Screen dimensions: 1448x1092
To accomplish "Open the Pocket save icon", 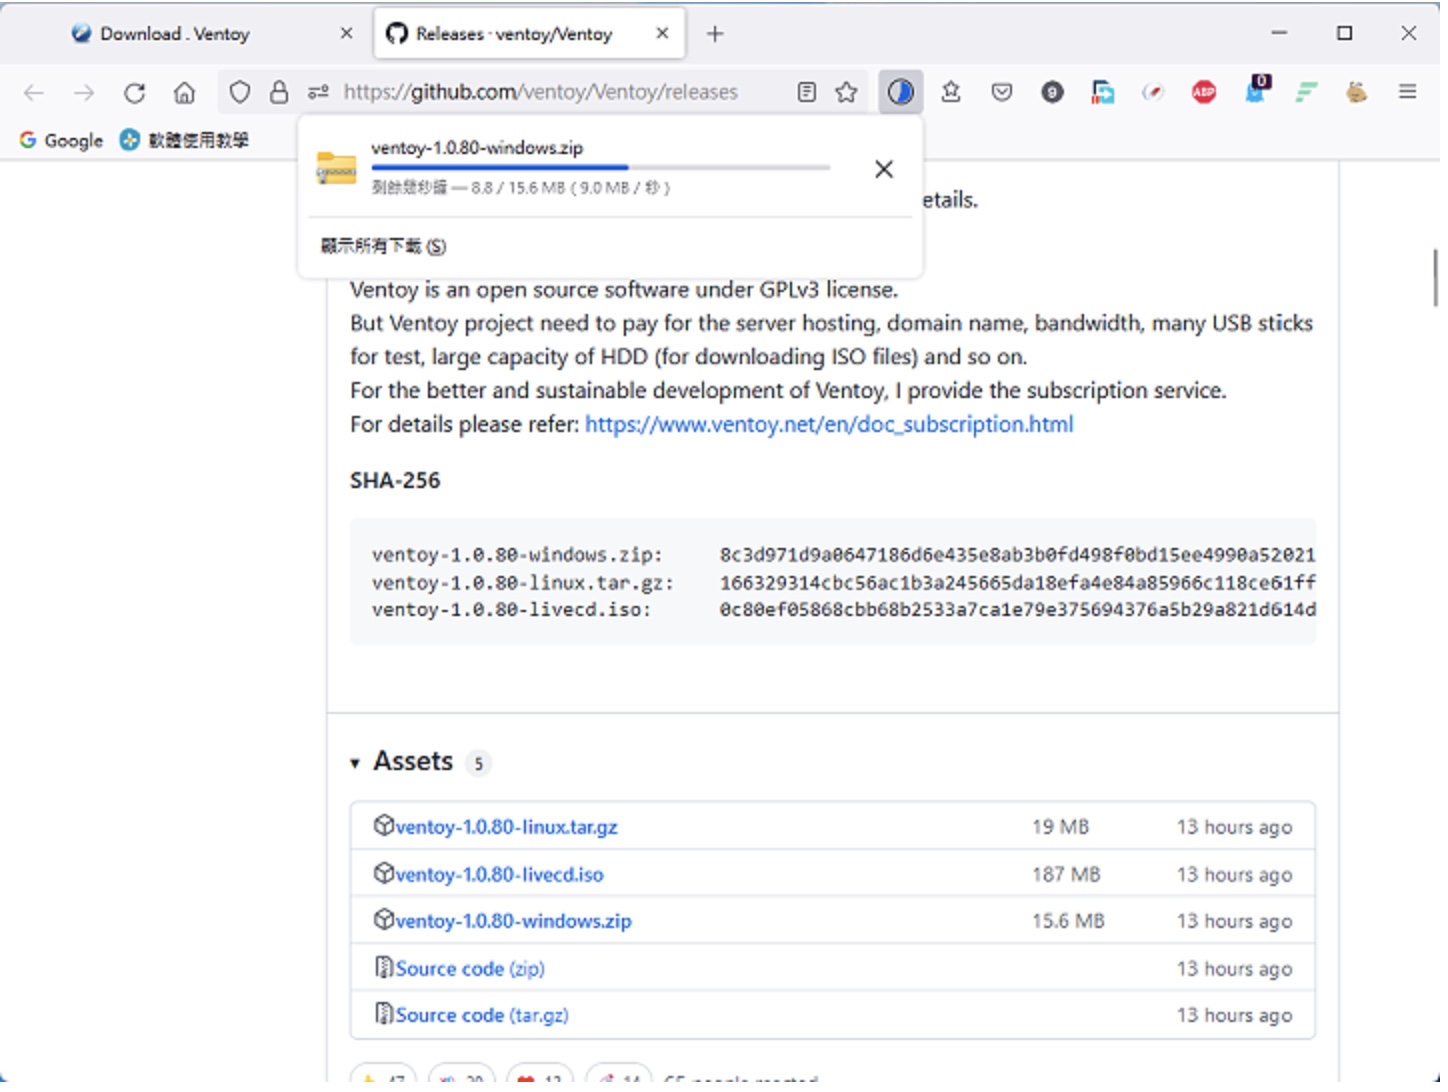I will click(x=1003, y=93).
